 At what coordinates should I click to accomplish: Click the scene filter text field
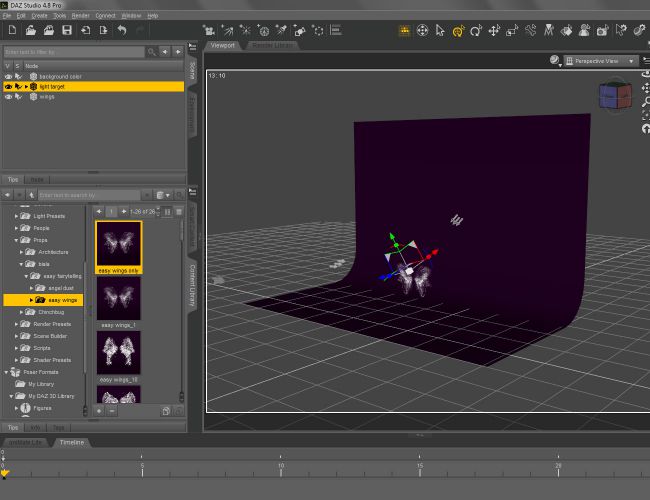coord(75,51)
